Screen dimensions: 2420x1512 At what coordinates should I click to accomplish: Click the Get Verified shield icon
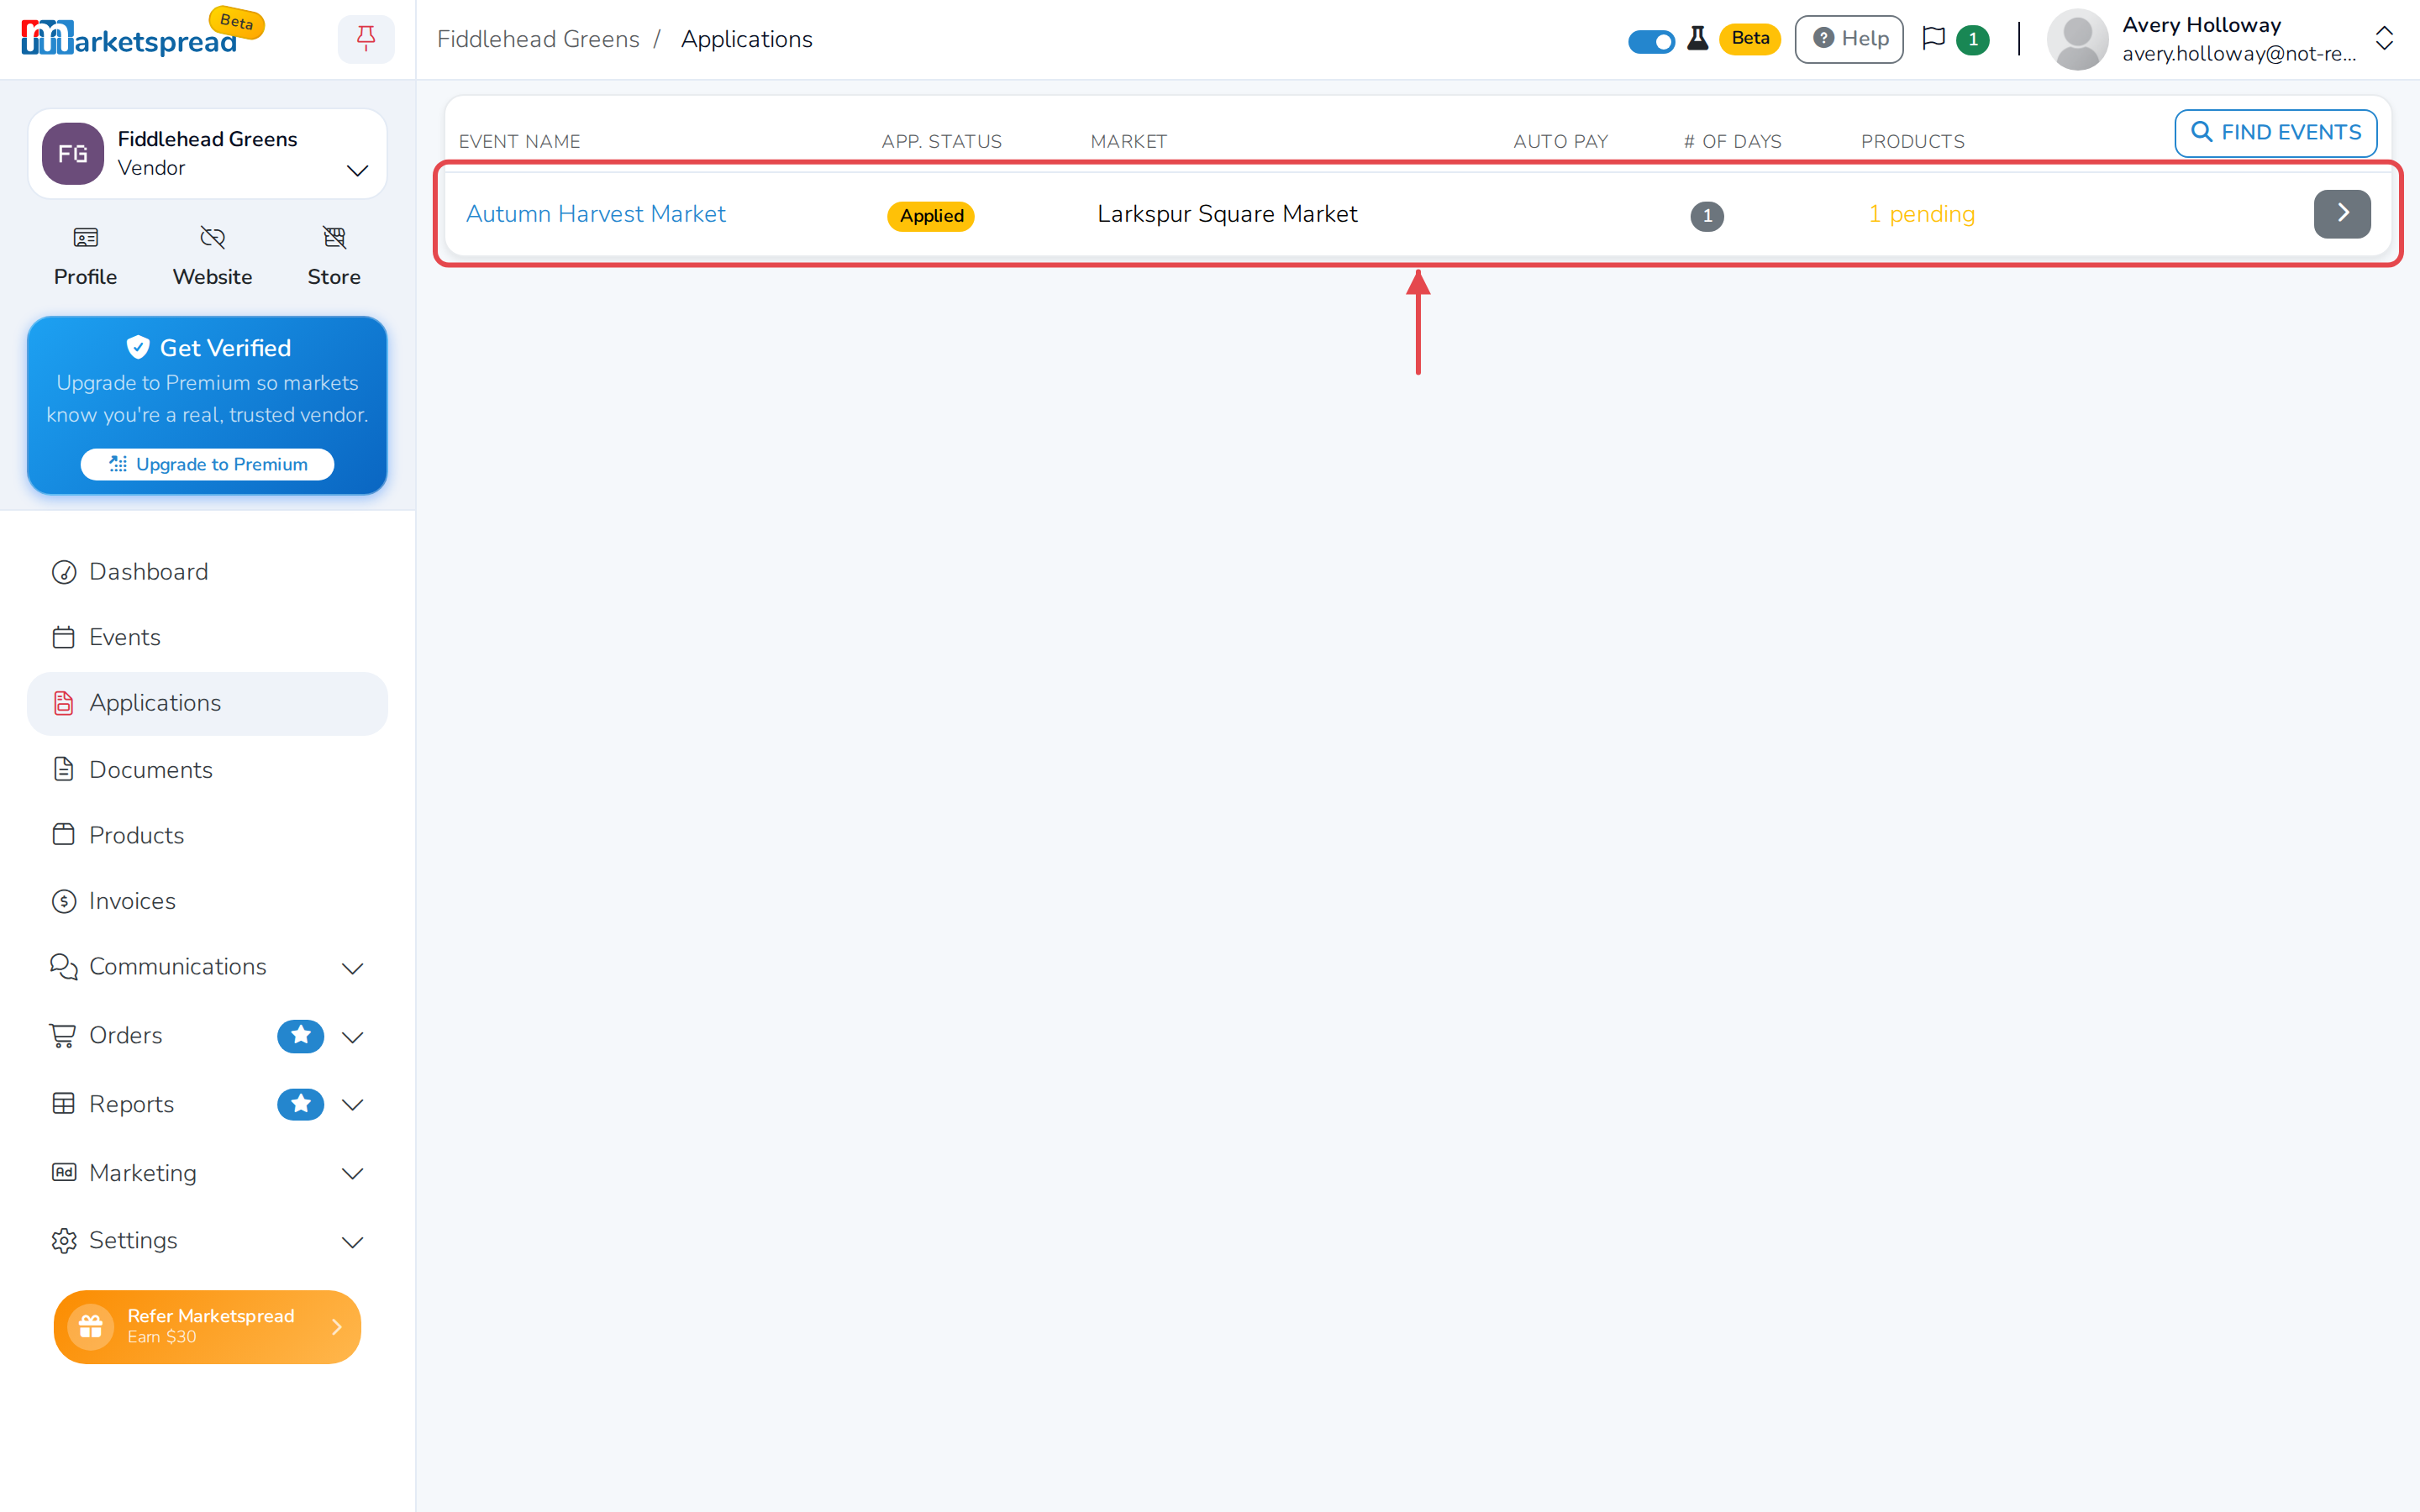point(138,347)
